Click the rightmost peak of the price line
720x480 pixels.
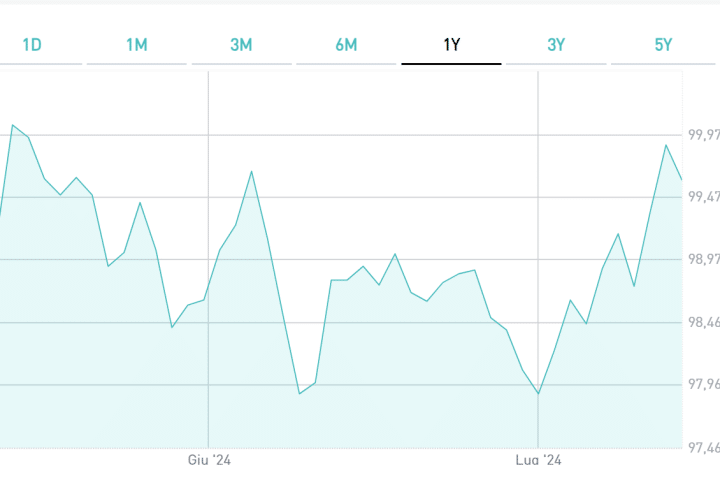click(666, 145)
